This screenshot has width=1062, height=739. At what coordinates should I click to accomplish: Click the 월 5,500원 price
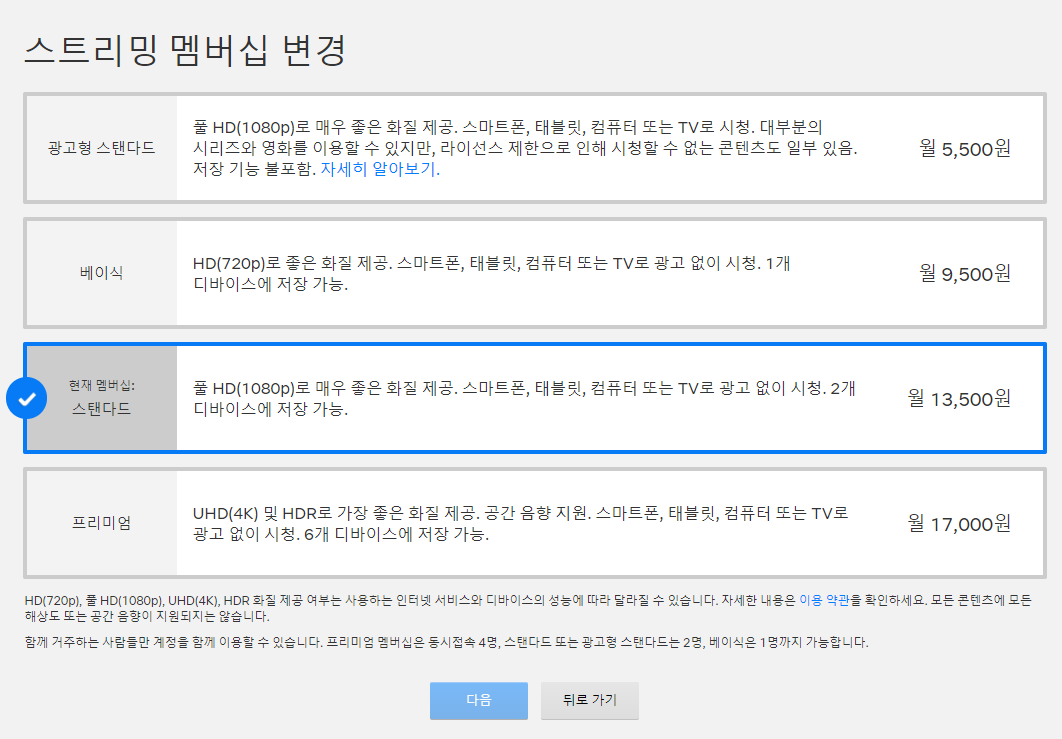pyautogui.click(x=964, y=148)
